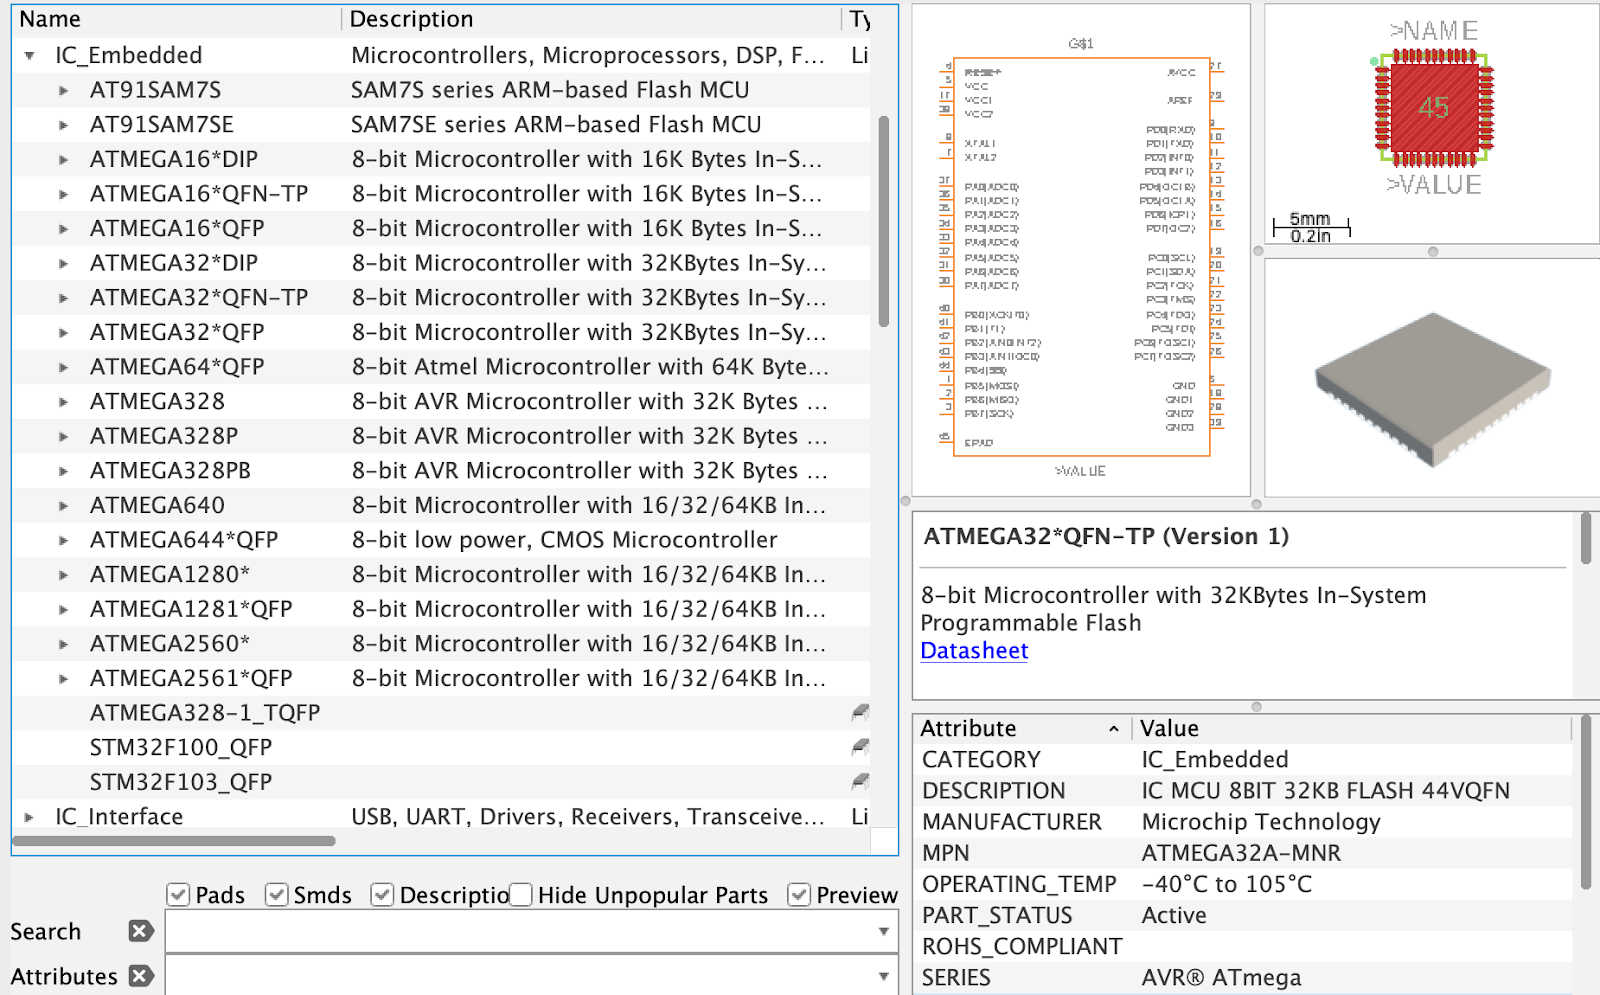Click into the Search input field
The height and width of the screenshot is (995, 1600).
click(520, 931)
